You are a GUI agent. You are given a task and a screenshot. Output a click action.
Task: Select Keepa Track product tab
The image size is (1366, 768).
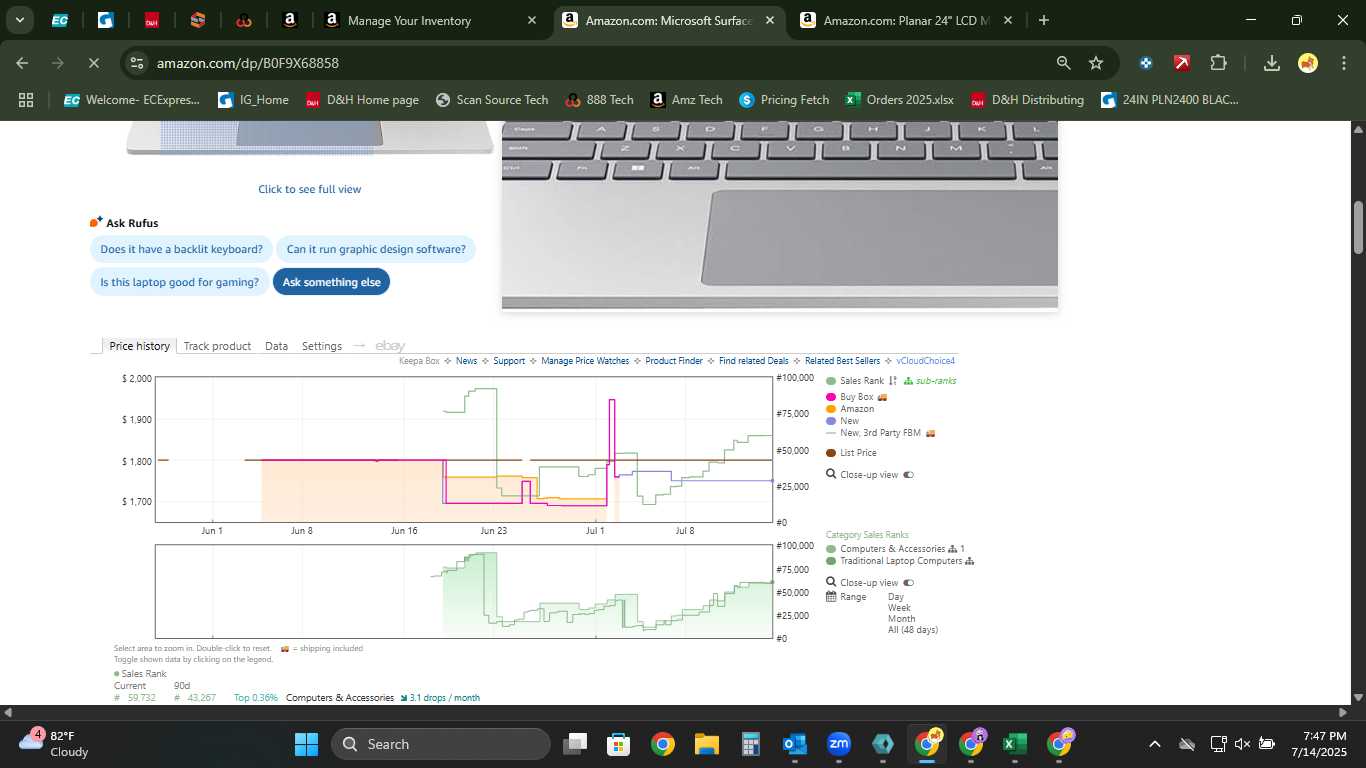pos(217,346)
